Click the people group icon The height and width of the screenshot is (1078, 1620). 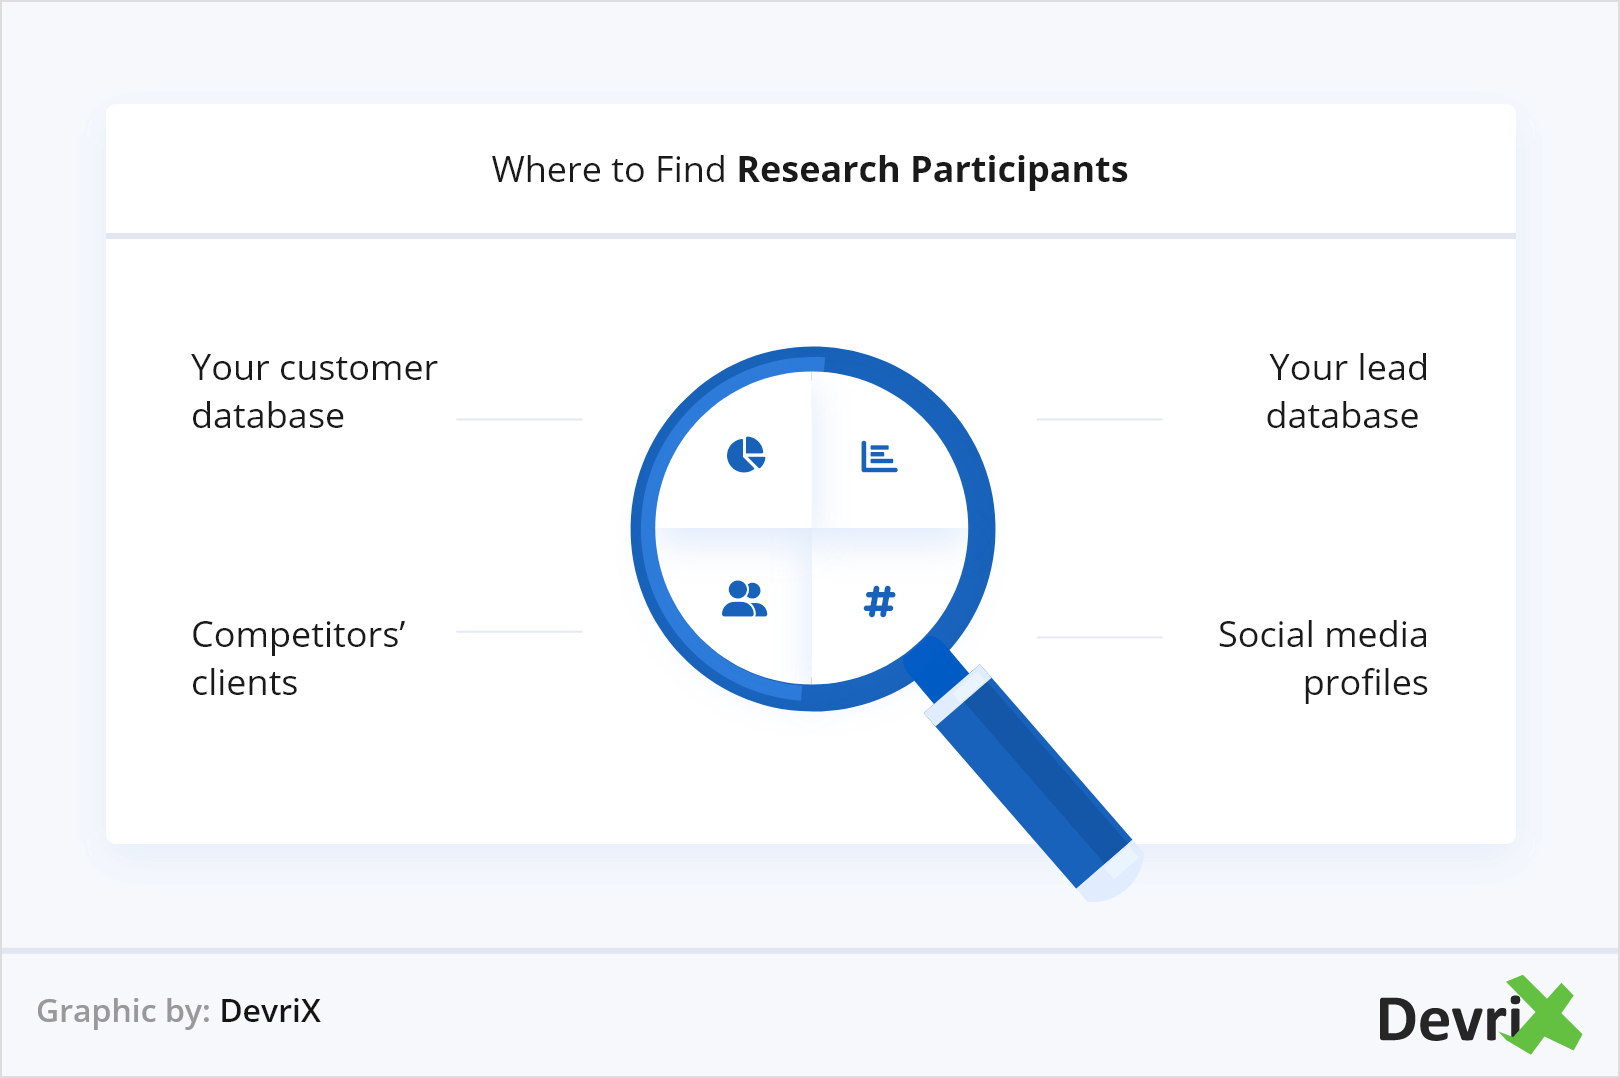point(744,599)
